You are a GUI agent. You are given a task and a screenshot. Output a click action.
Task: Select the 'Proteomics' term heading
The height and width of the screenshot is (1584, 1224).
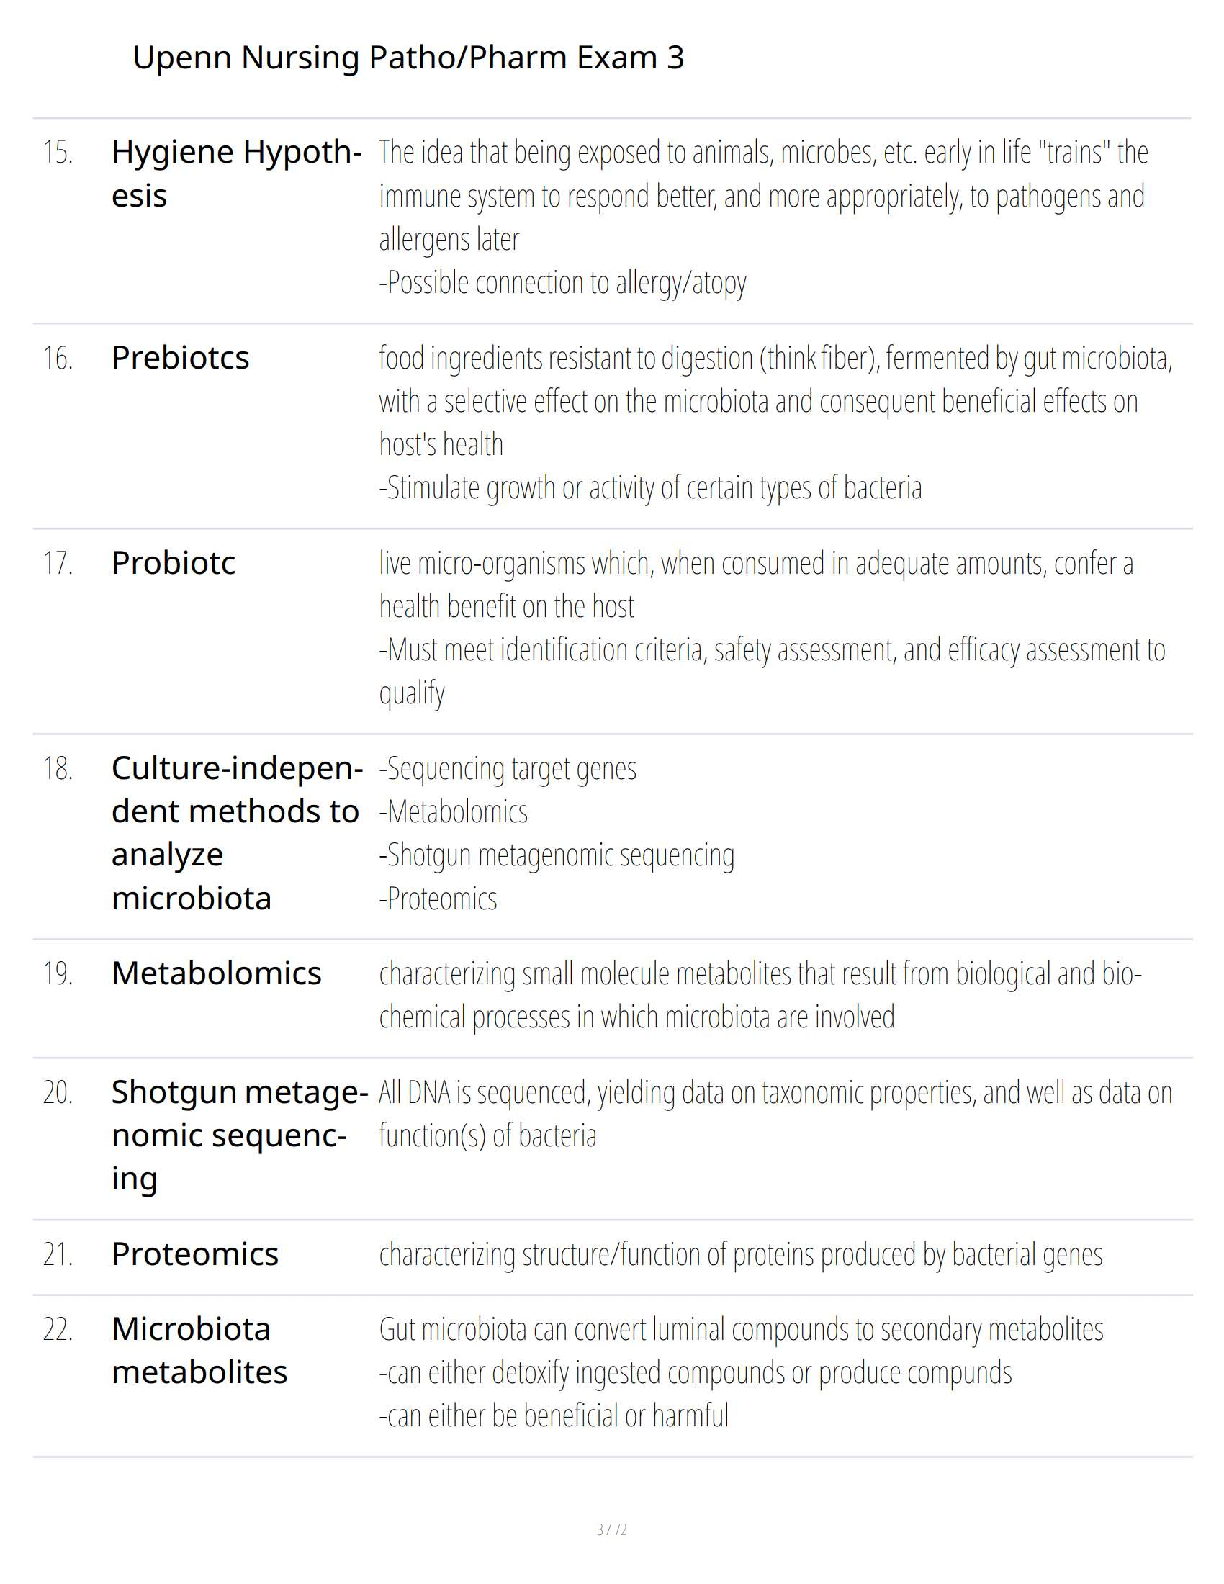(x=195, y=1254)
